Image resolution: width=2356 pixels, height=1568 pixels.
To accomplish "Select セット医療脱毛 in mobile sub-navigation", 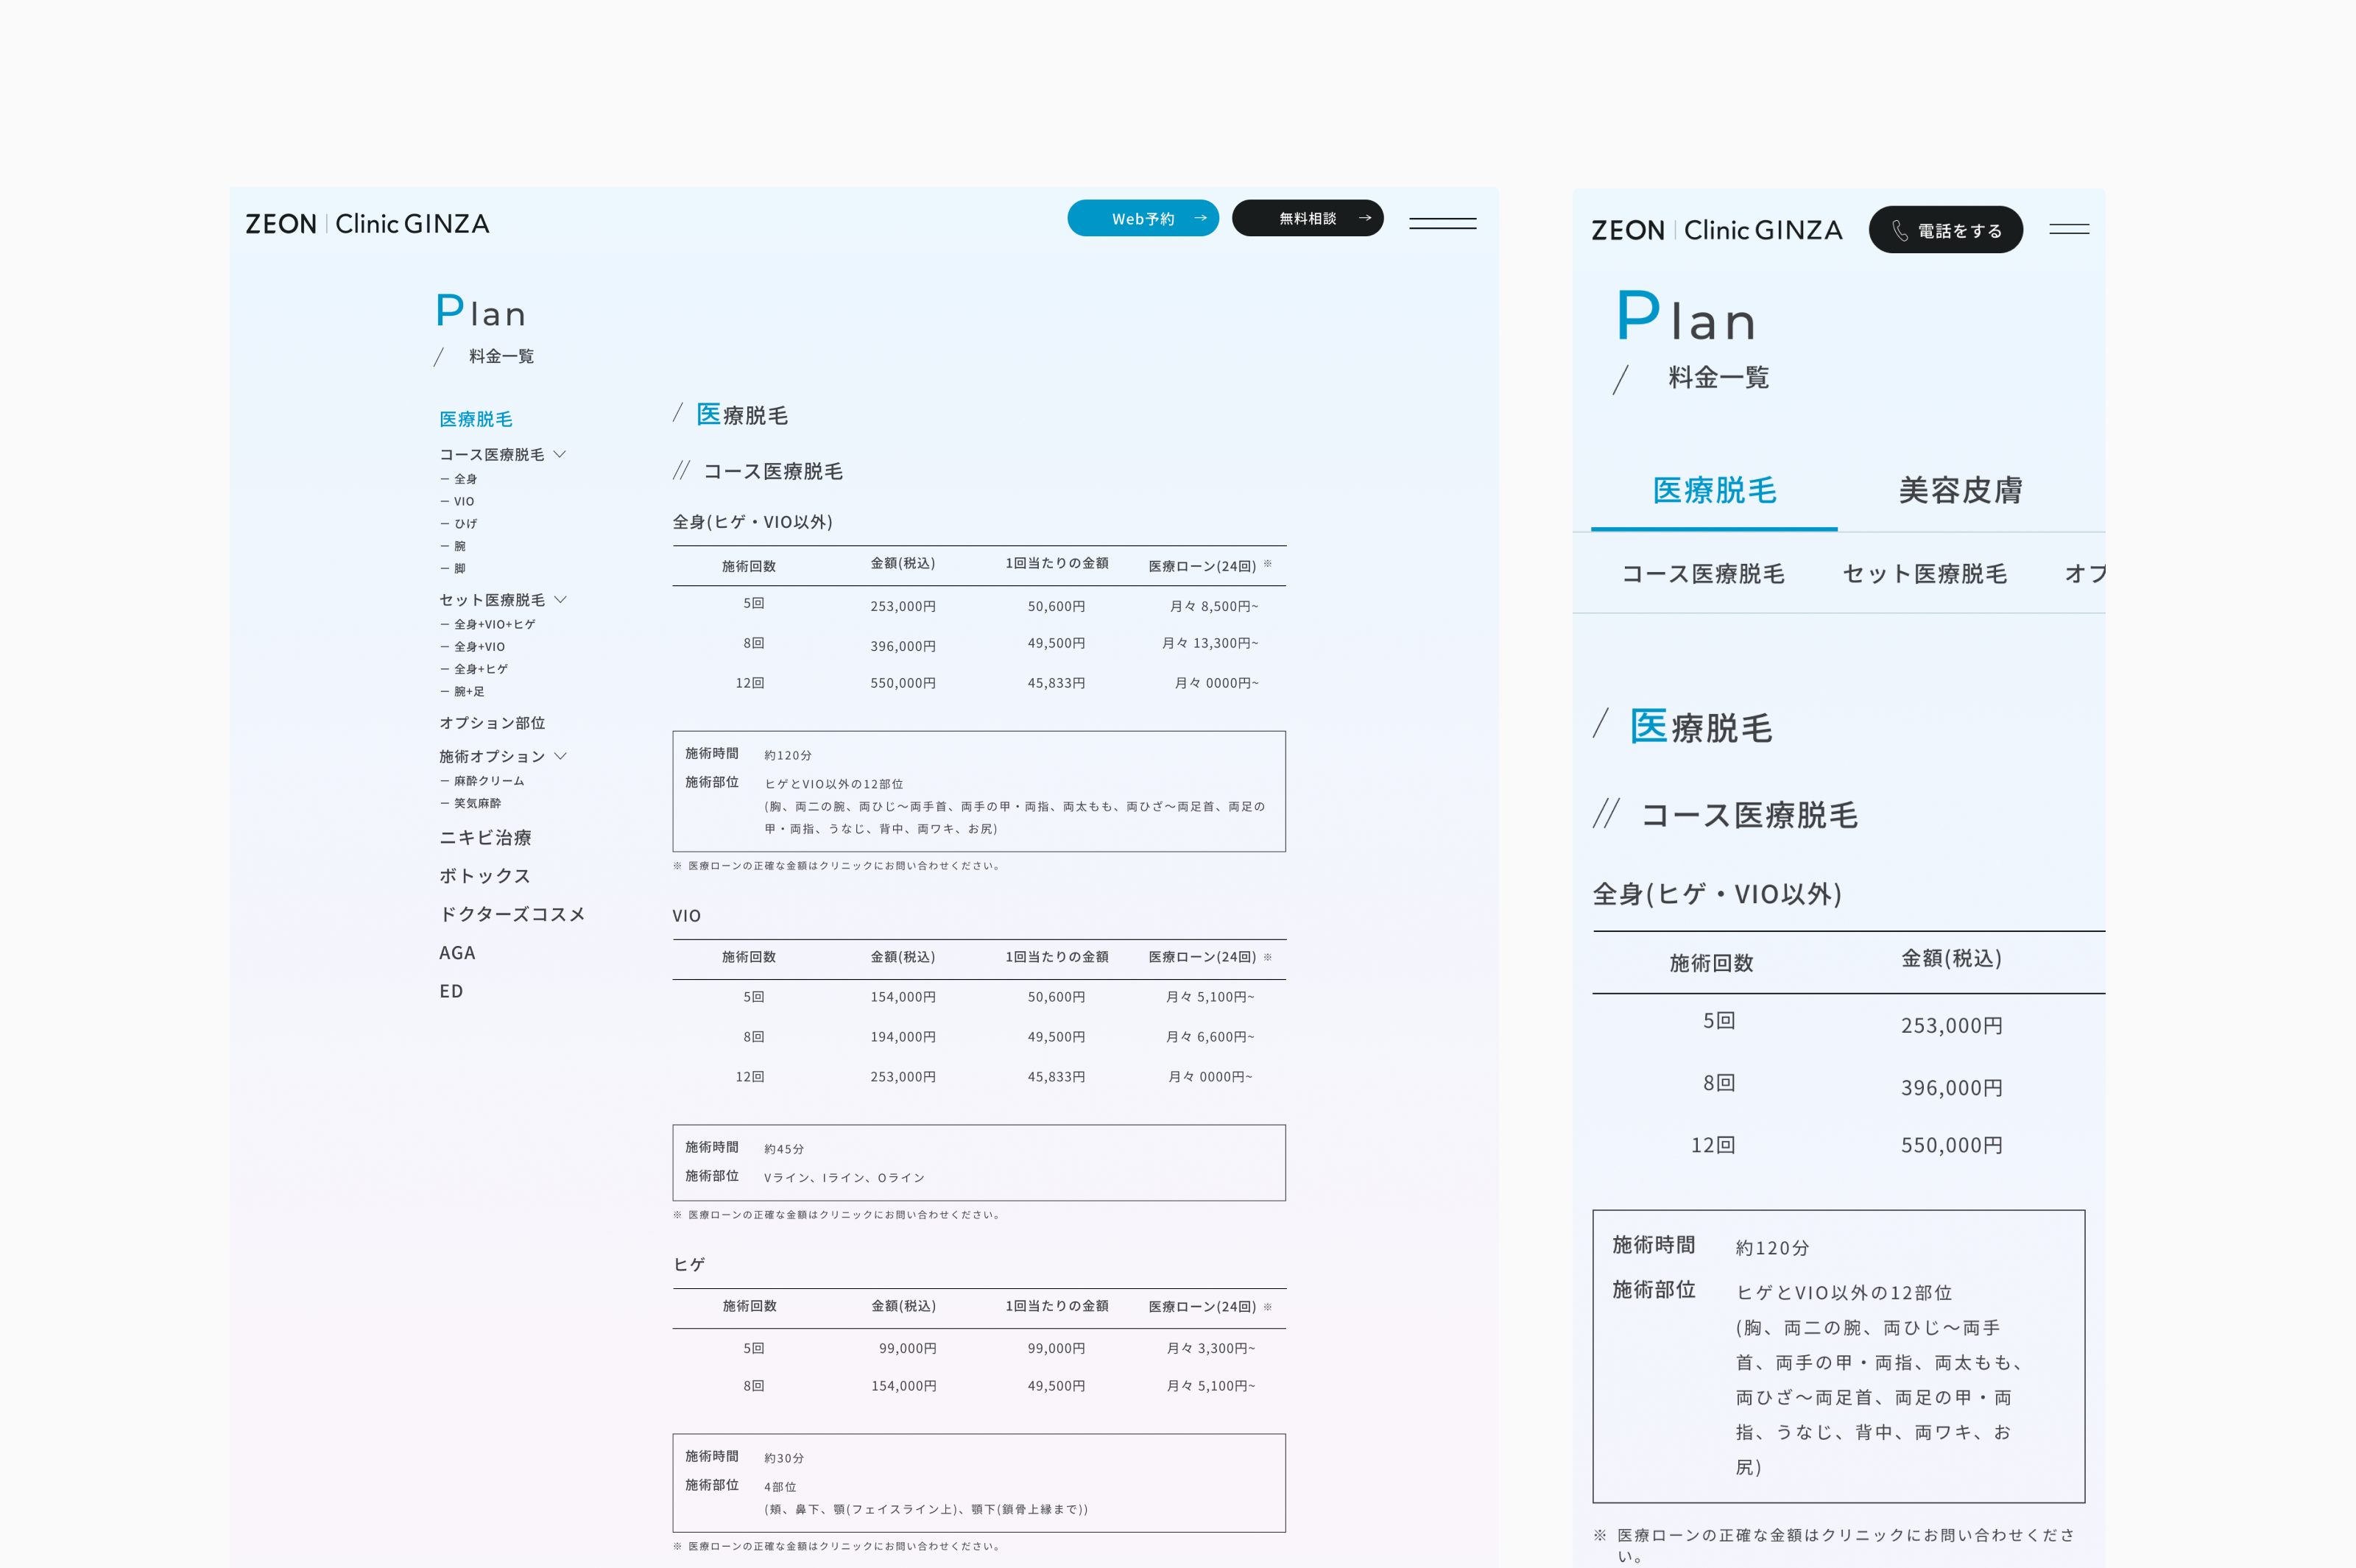I will tap(1924, 574).
